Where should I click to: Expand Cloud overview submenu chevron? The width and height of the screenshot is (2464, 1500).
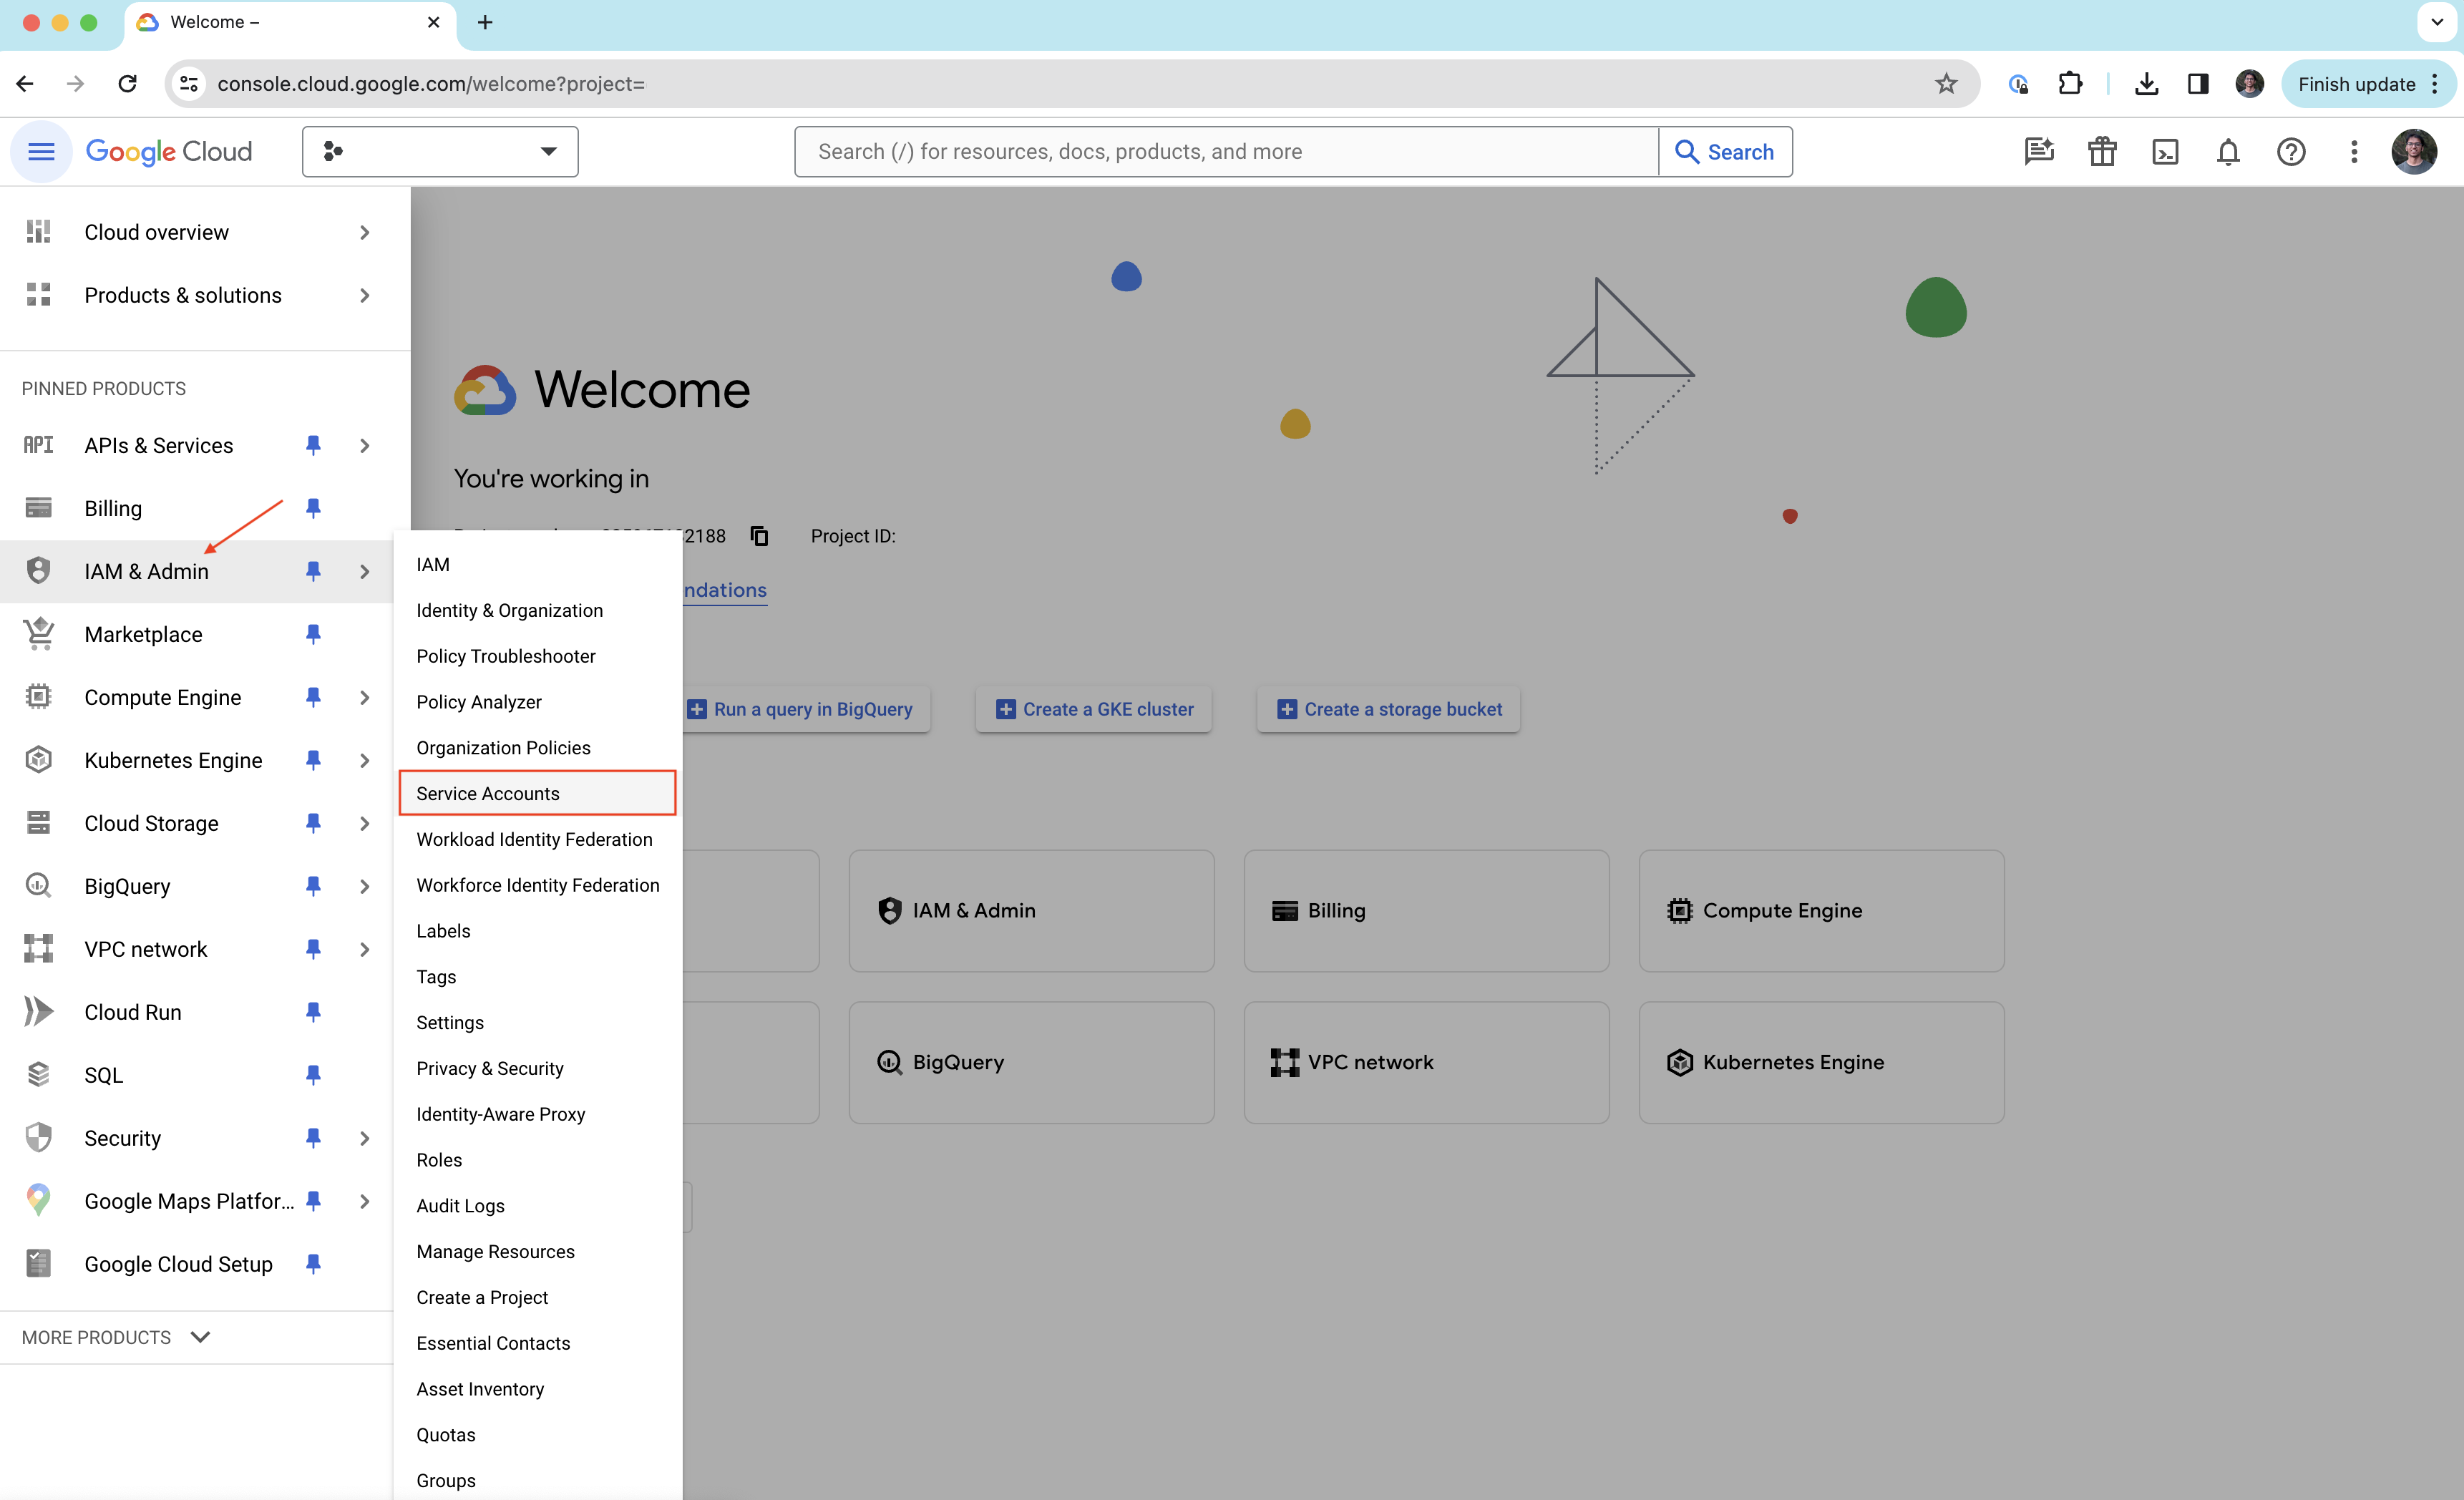tap(365, 232)
